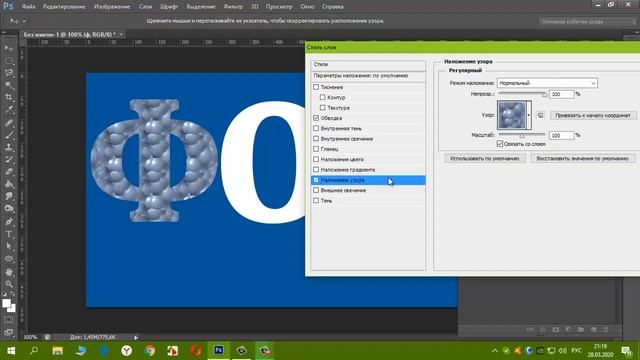This screenshot has height=360, width=640.
Task: Select the Type tool
Action: [9, 234]
